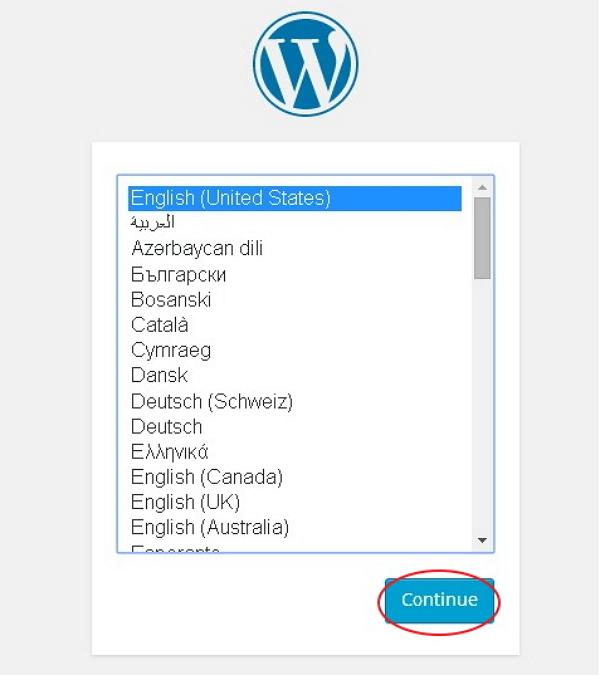Choose Deutsch (Schweiz) option
Viewport: 600px width, 675px height.
pyautogui.click(x=211, y=401)
